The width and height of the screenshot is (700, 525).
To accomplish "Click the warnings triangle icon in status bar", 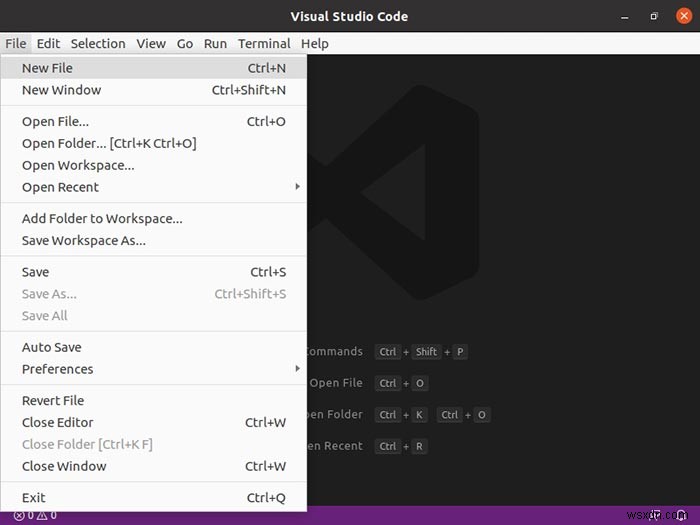I will tap(42, 516).
